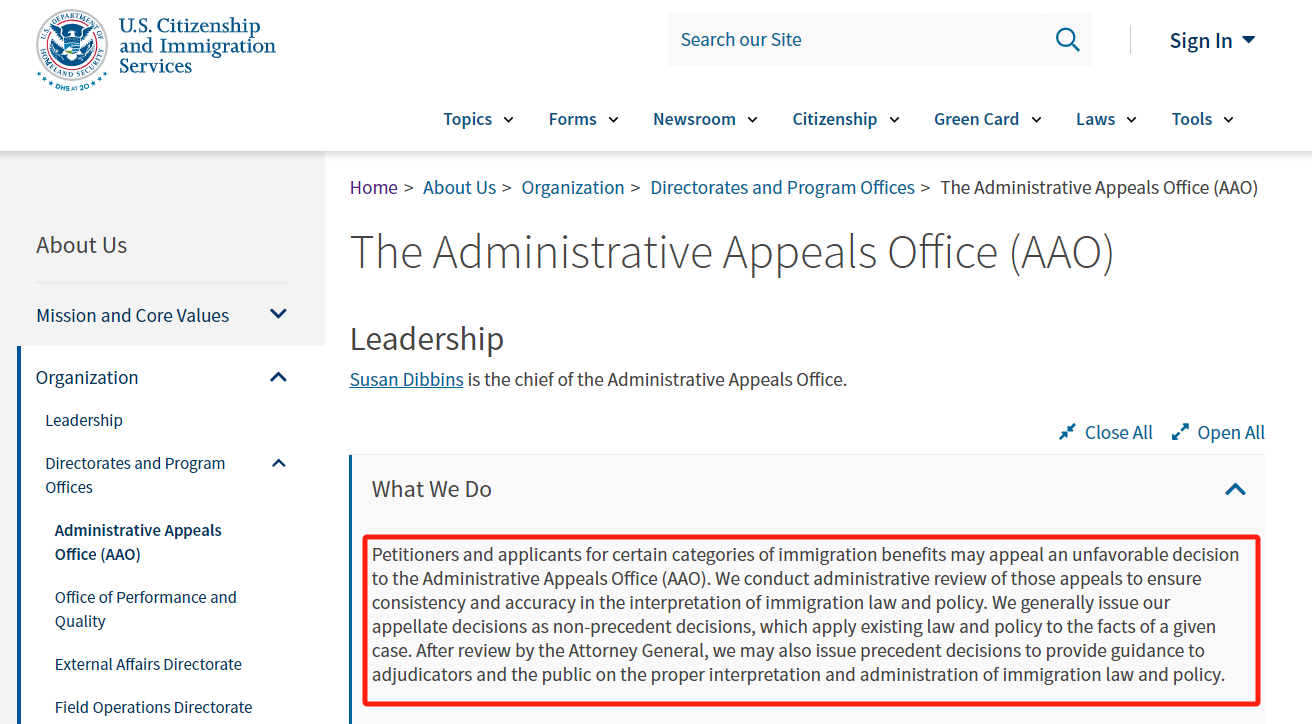Click the Close All collapse icon
This screenshot has height=724, width=1312.
[1068, 432]
